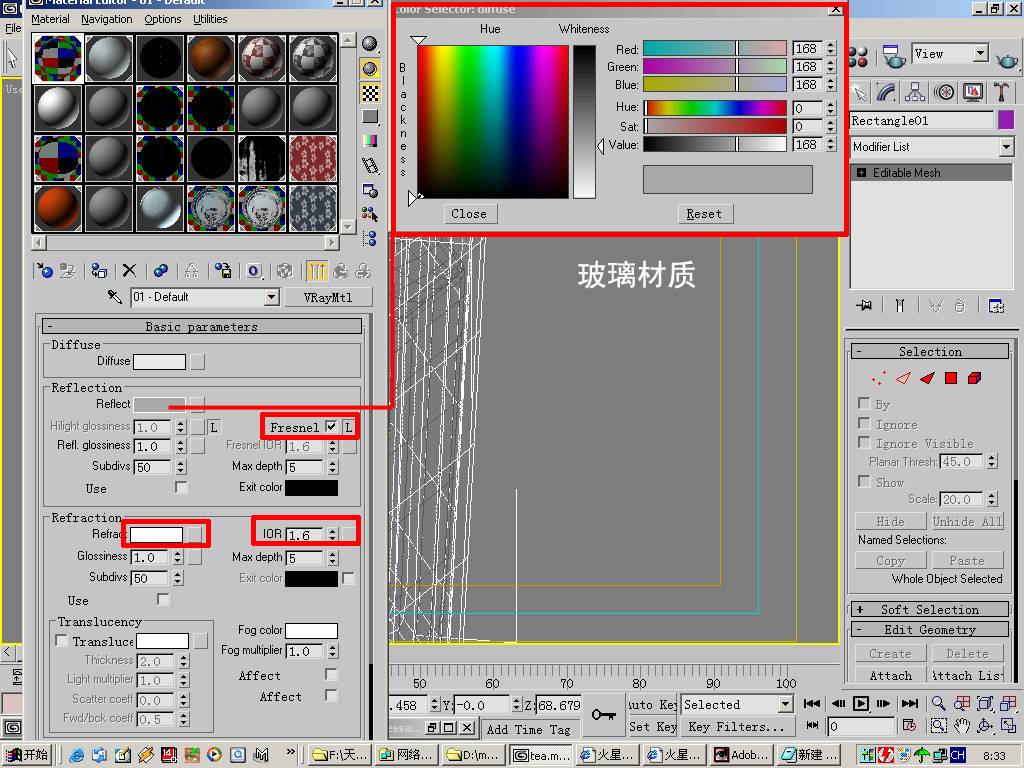The height and width of the screenshot is (768, 1024).
Task: Open the Options menu
Action: tap(163, 20)
